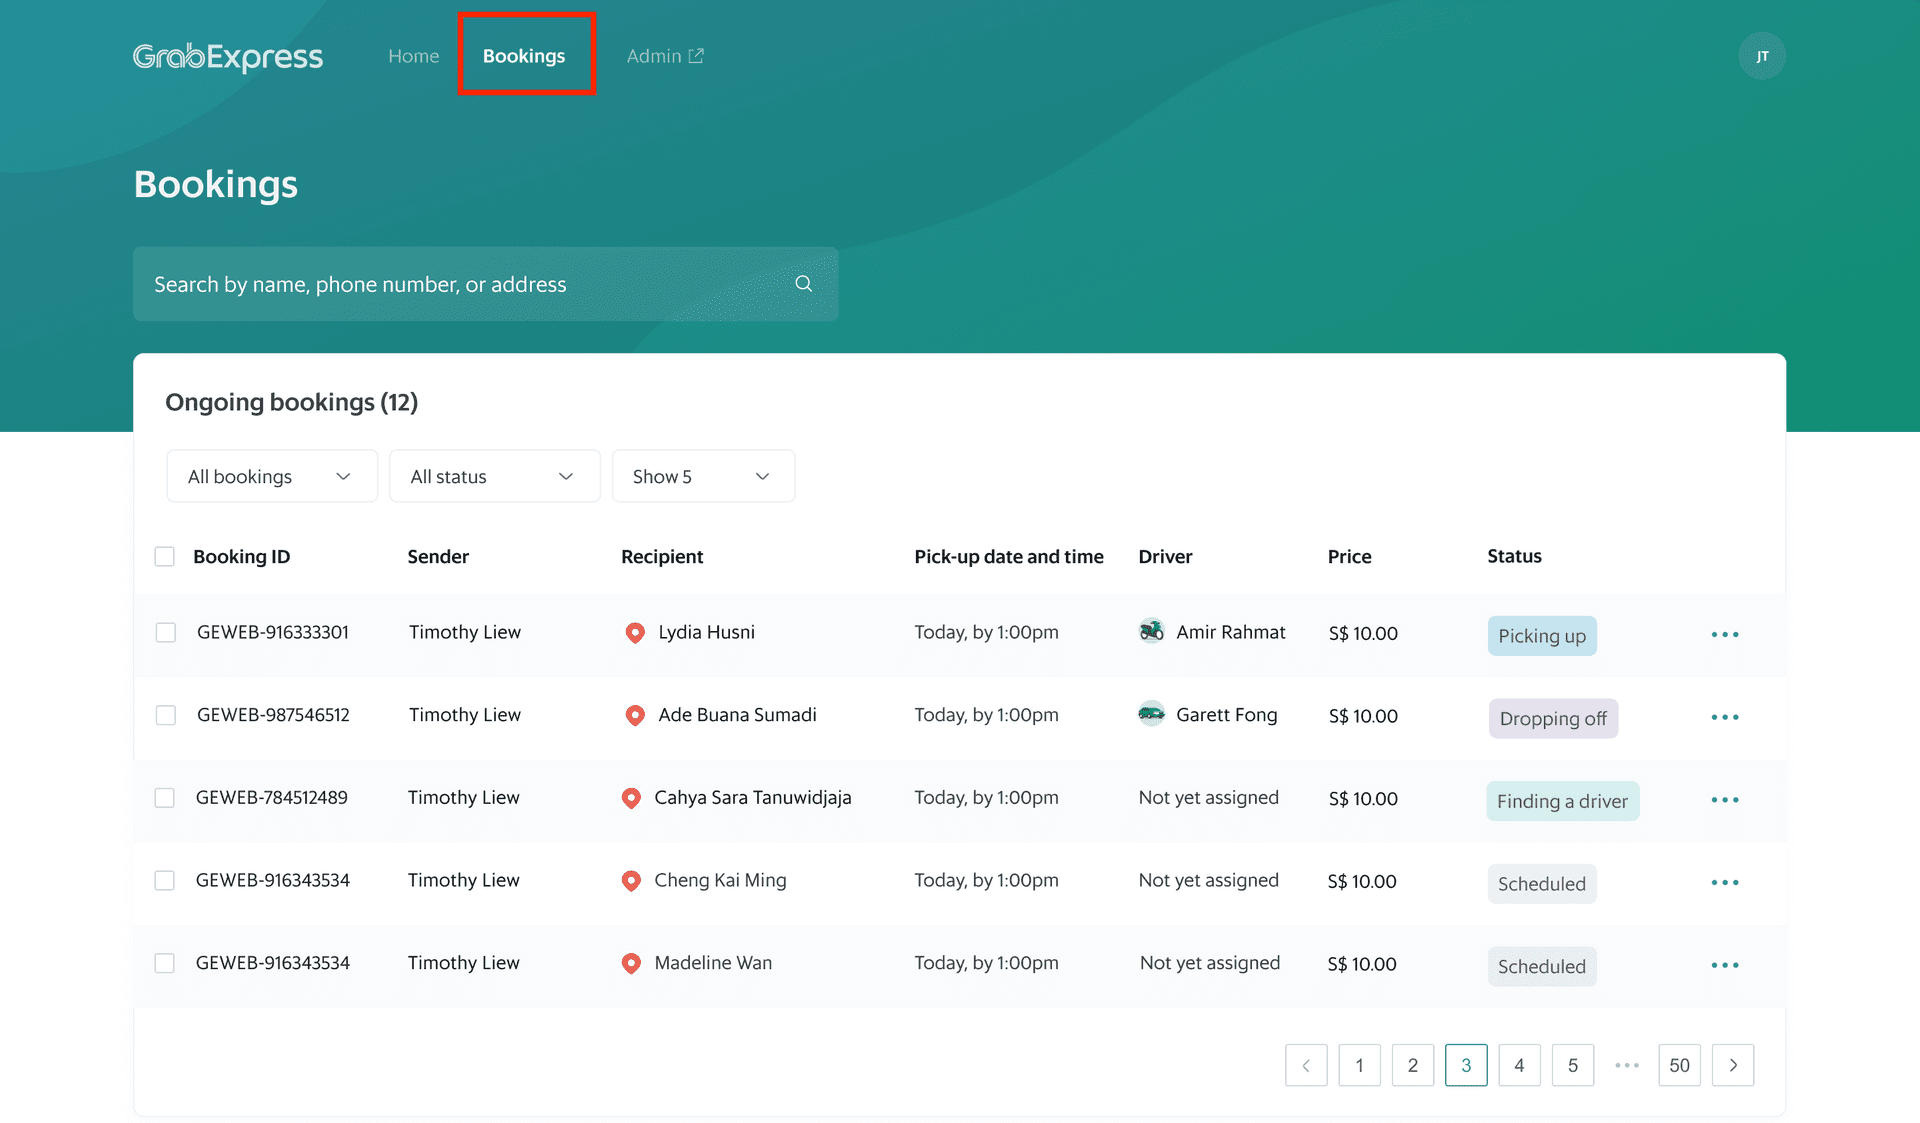Viewport: 1920px width, 1123px height.
Task: Open the All bookings dropdown
Action: 272,477
